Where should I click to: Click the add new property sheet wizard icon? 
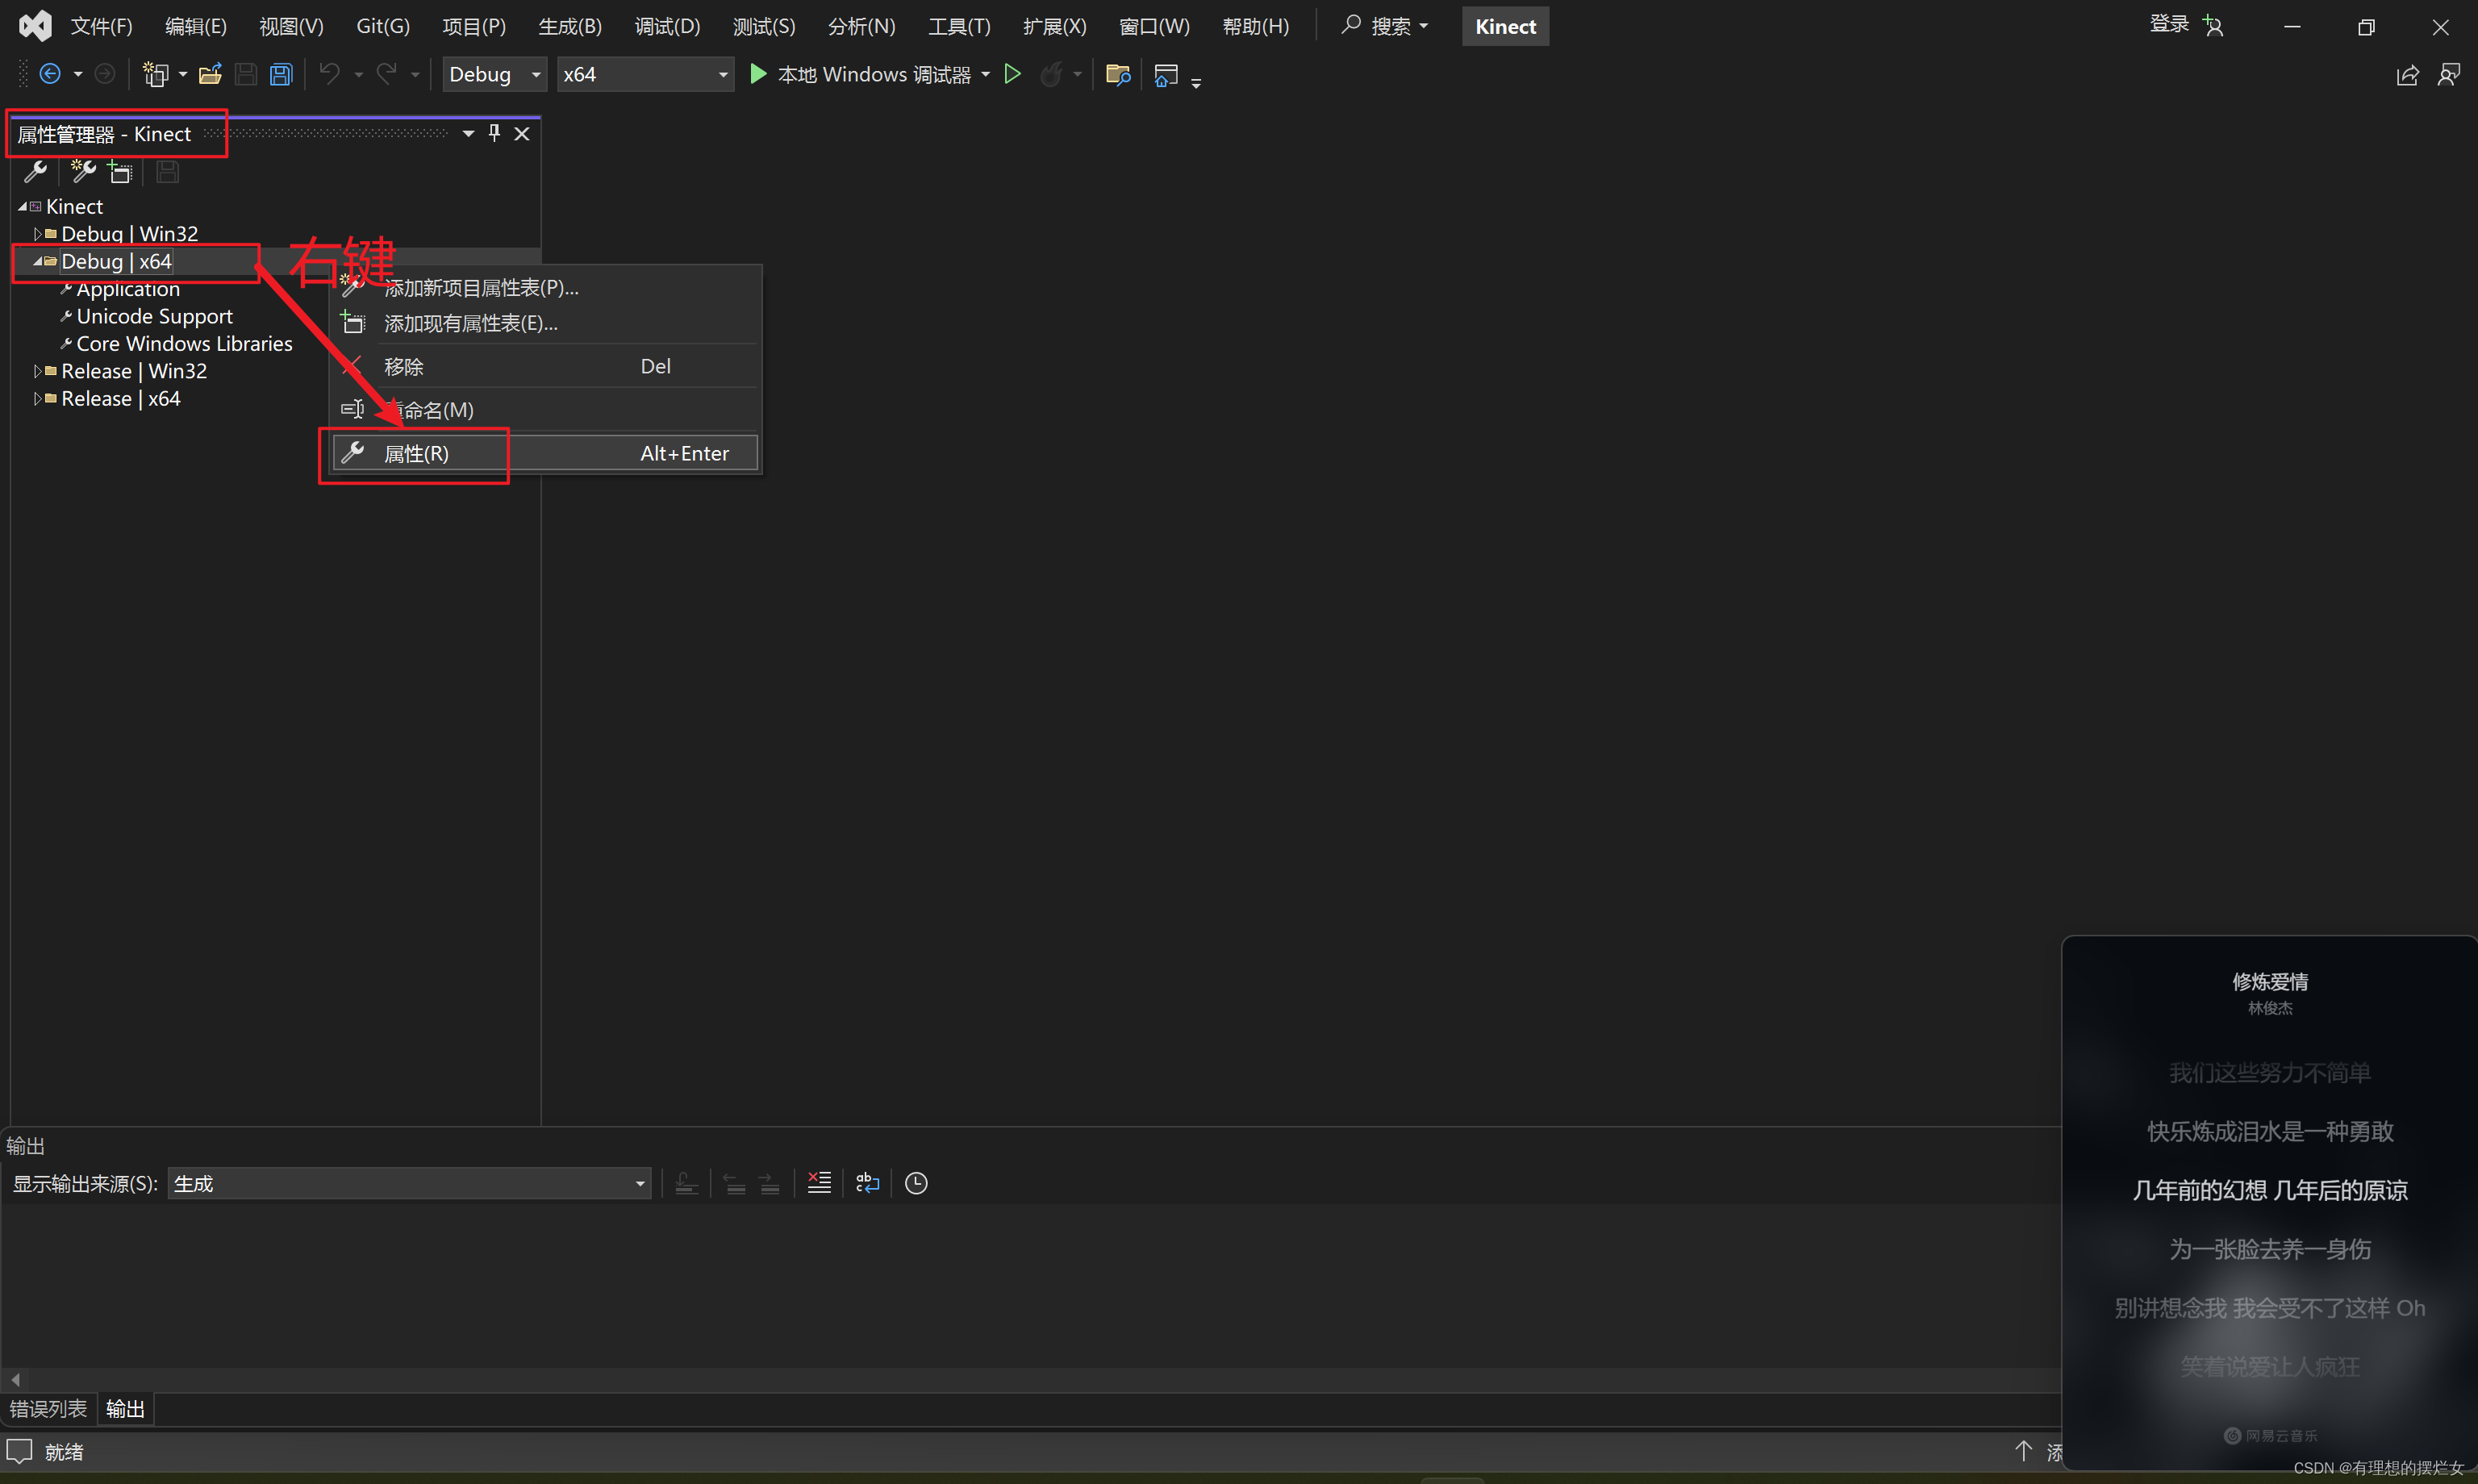(82, 172)
